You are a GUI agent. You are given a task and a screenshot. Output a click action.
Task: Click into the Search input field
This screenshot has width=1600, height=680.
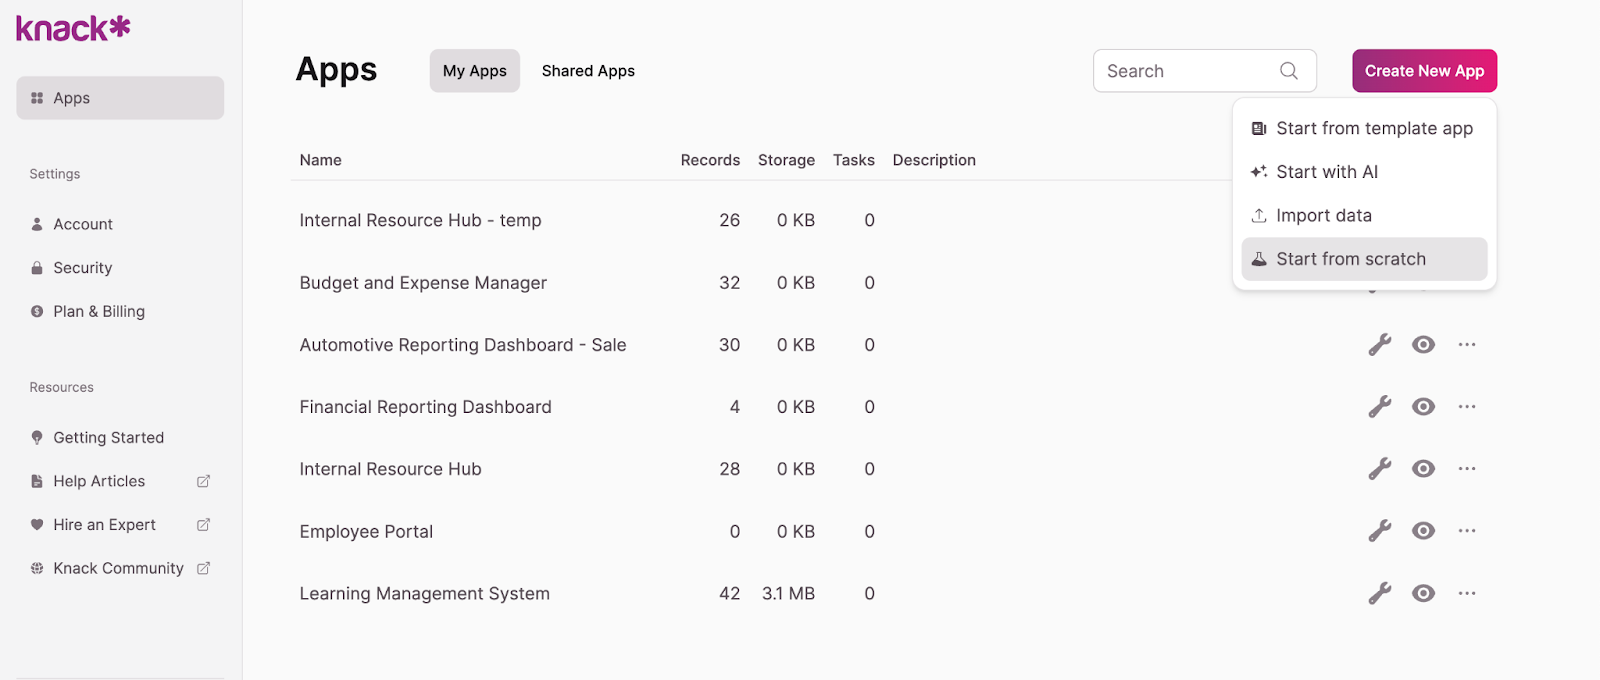(x=1185, y=71)
